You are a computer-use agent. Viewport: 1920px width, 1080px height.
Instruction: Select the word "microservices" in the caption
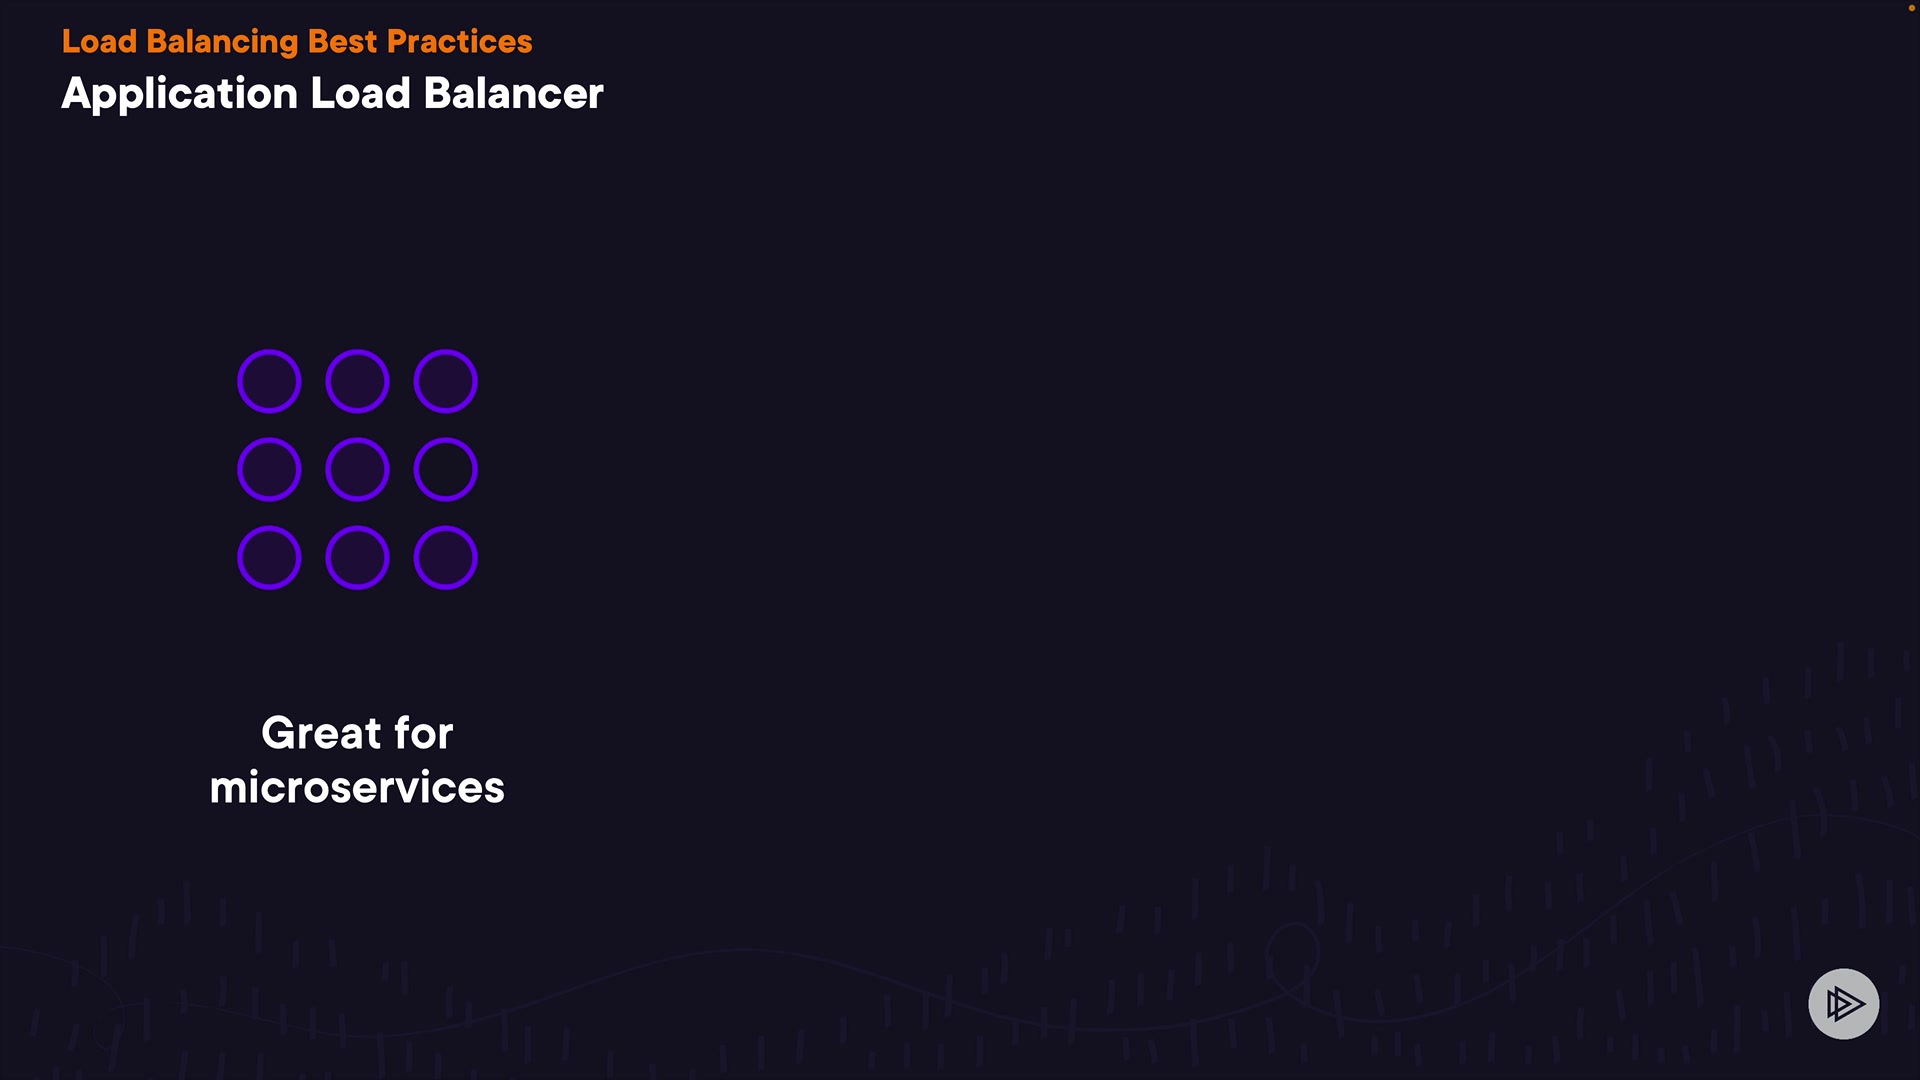point(357,787)
